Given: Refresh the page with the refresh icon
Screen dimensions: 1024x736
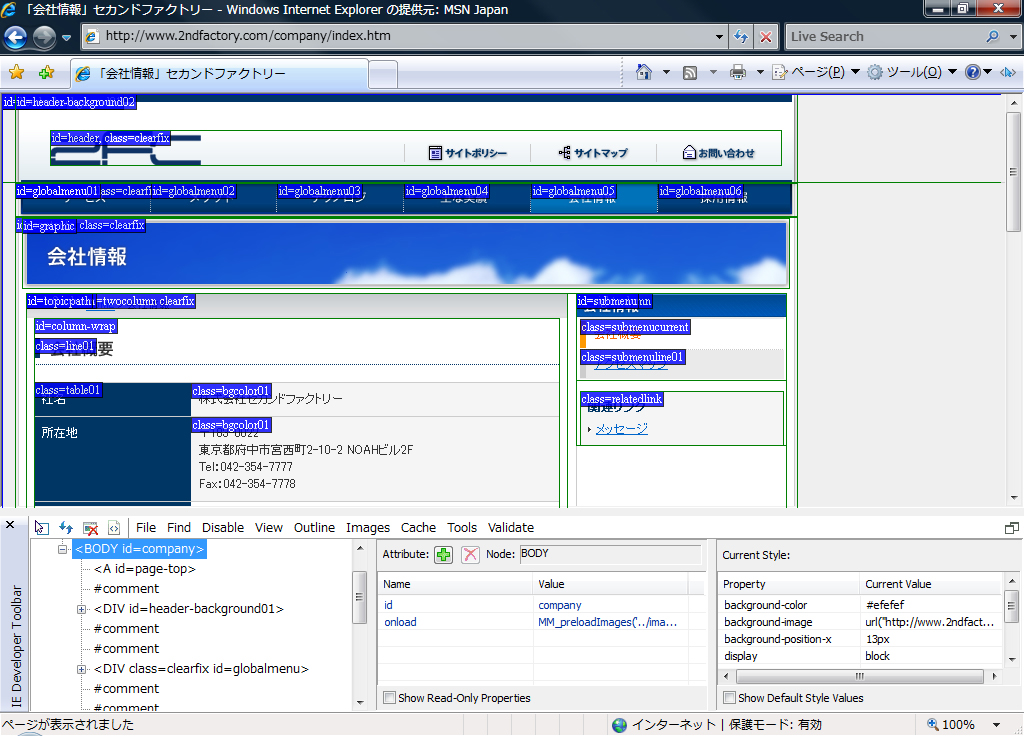Looking at the screenshot, I should pyautogui.click(x=741, y=37).
